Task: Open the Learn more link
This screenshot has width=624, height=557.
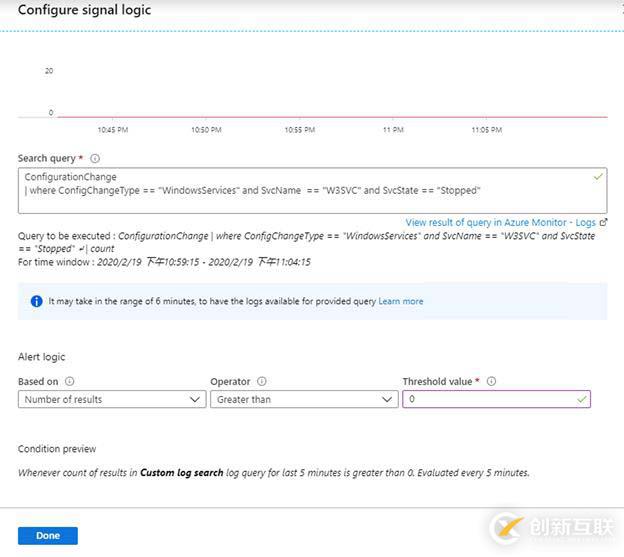Action: [401, 301]
